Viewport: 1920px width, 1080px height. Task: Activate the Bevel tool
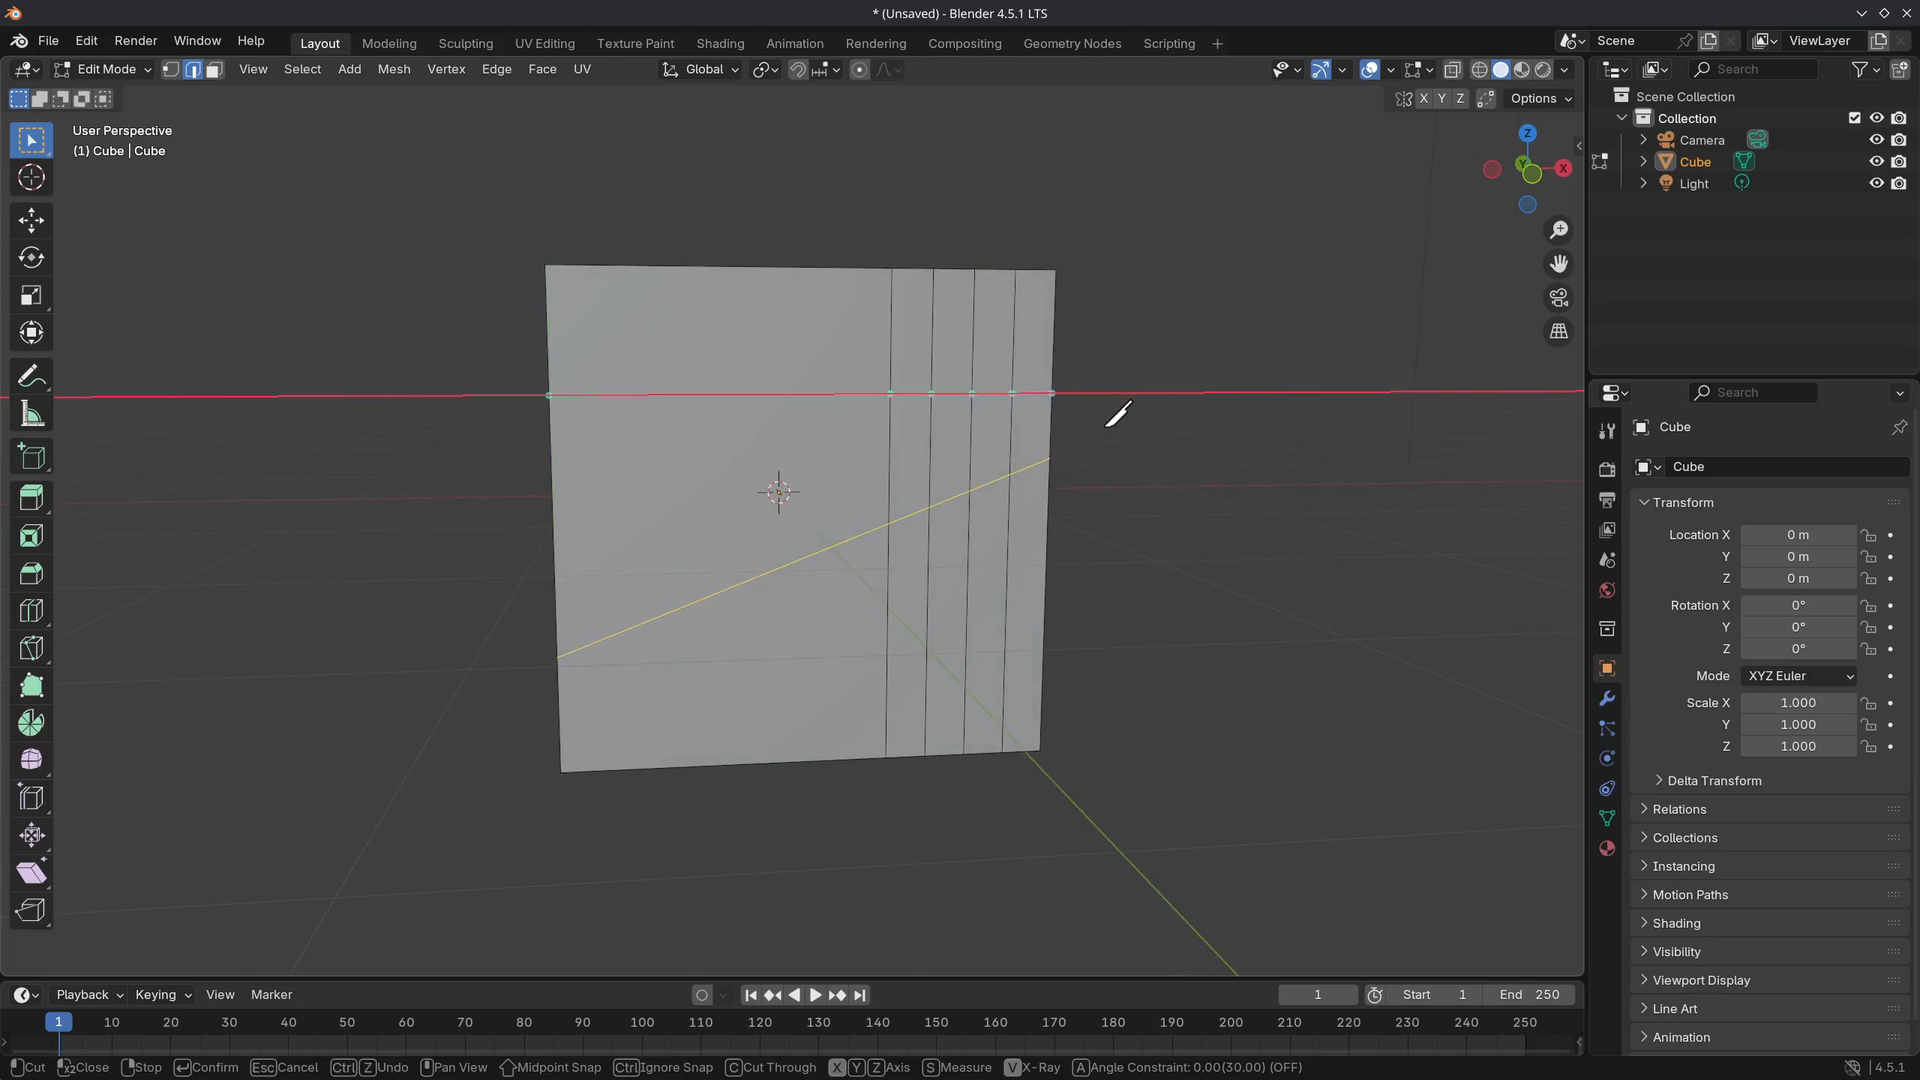(31, 573)
